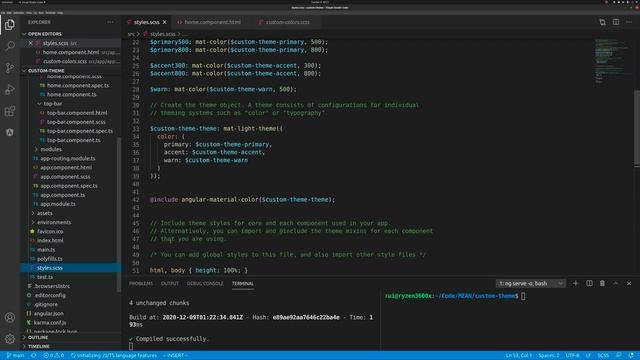This screenshot has width=640, height=360.
Task: Create a new terminal with plus icon
Action: [576, 283]
